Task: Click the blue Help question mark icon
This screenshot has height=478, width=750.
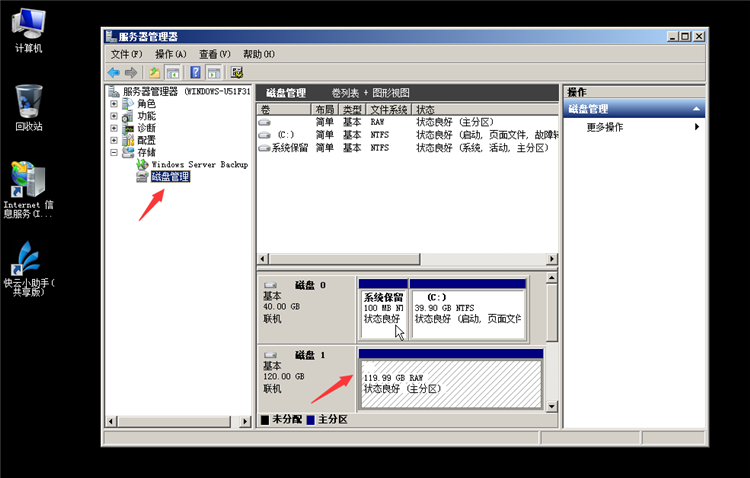Action: click(x=196, y=72)
